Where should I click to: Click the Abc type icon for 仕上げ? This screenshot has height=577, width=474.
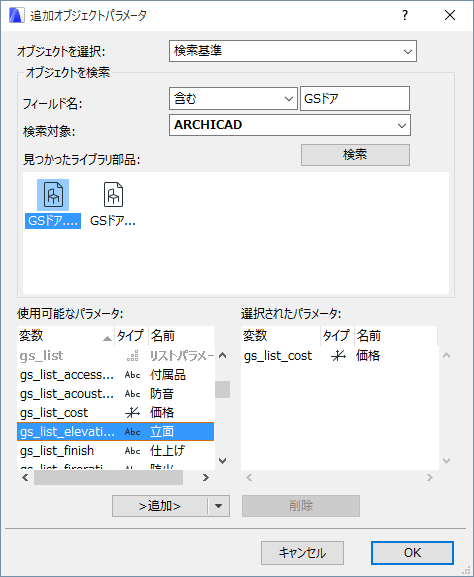pyautogui.click(x=132, y=451)
